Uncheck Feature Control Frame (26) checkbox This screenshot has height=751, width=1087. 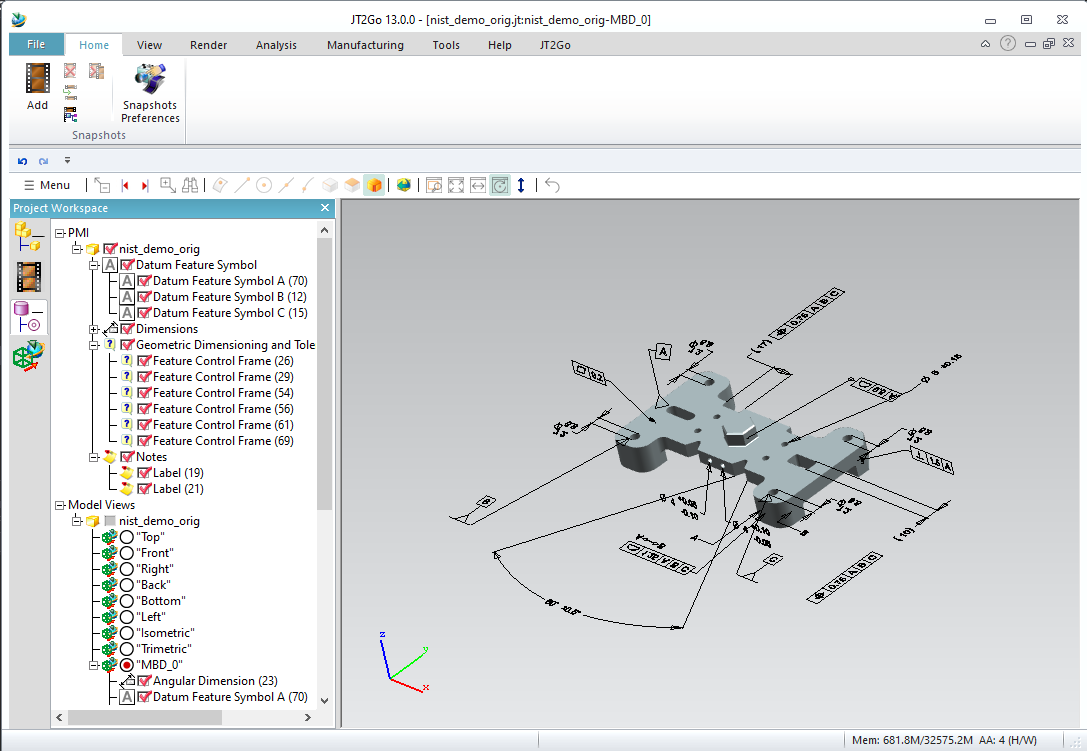[x=145, y=361]
